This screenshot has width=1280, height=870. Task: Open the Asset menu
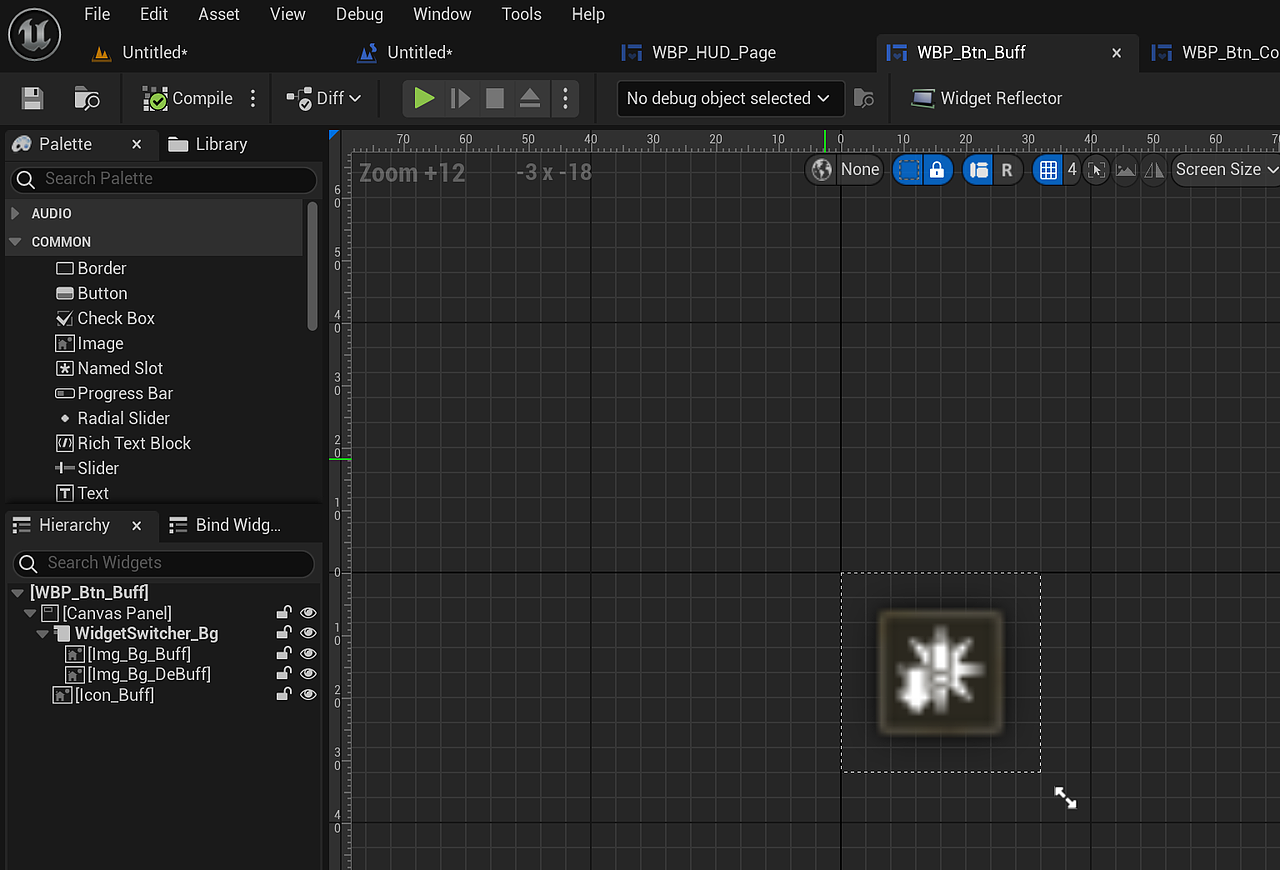pyautogui.click(x=219, y=14)
